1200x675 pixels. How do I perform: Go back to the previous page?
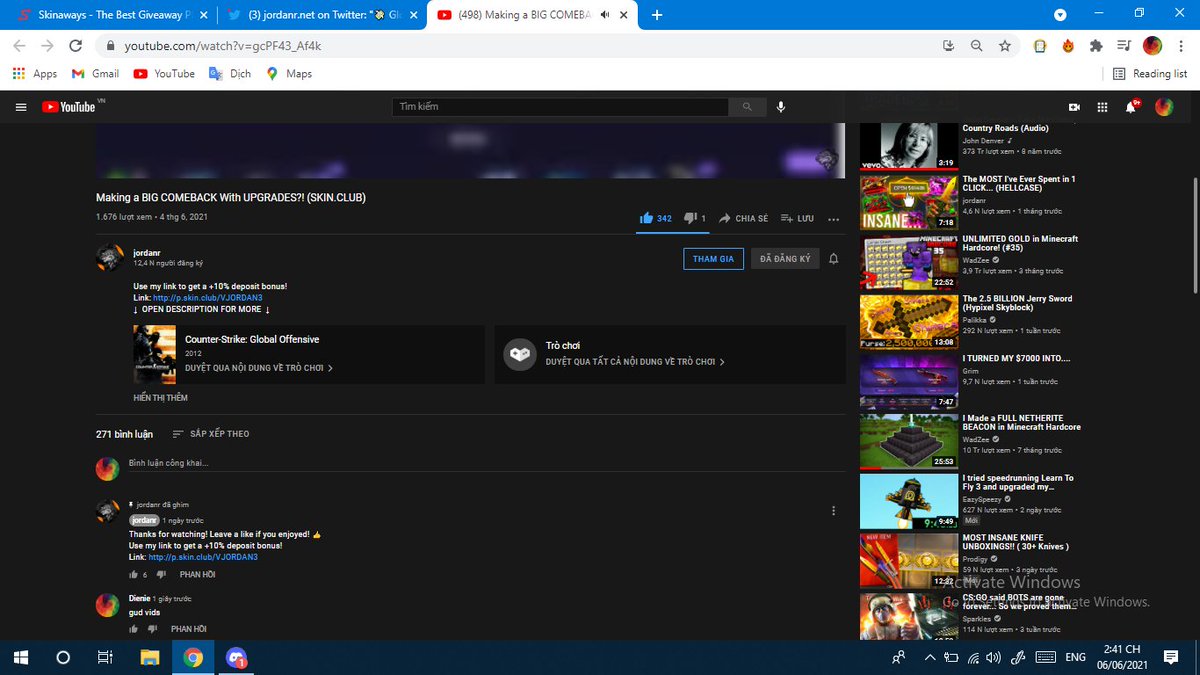tap(19, 46)
